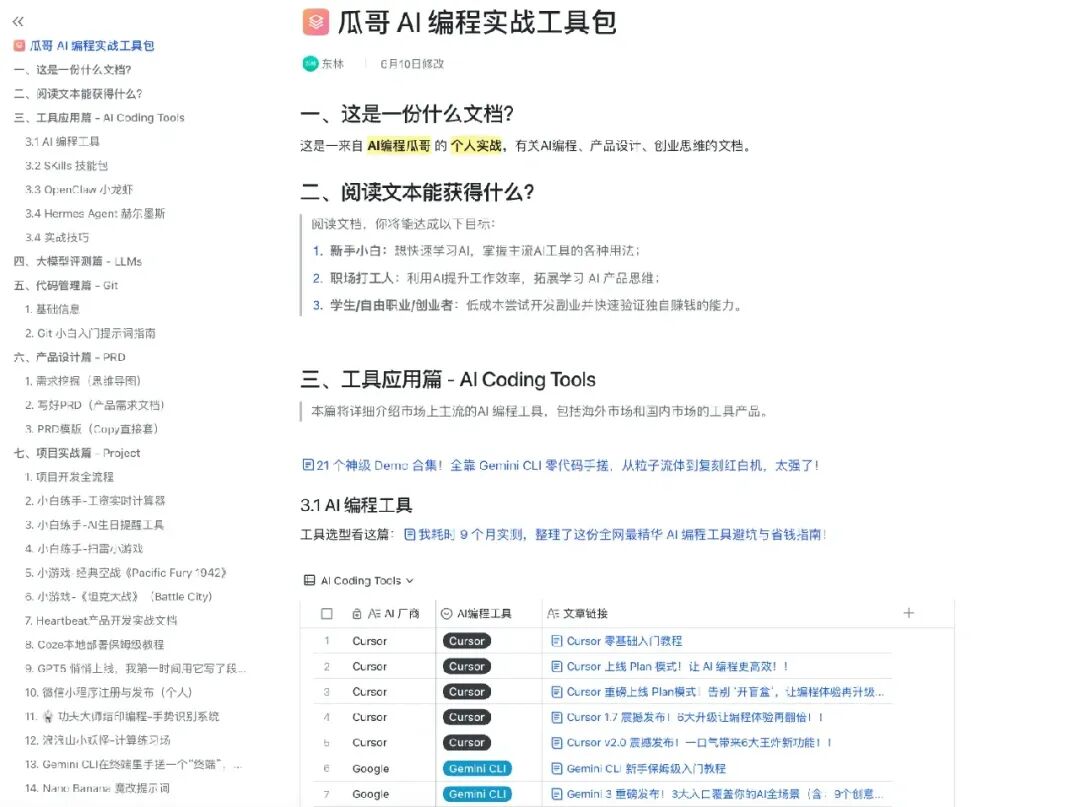Click author name 东林
The image size is (1080, 807).
pyautogui.click(x=333, y=63)
